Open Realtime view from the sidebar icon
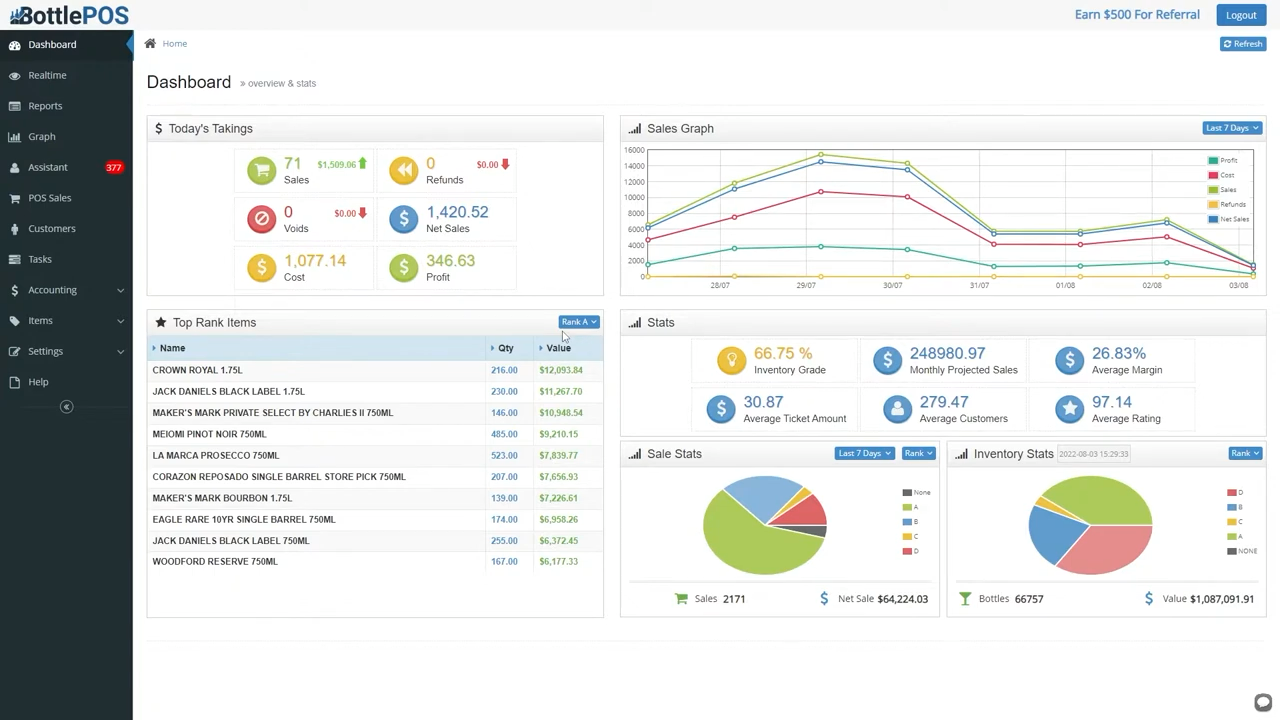The width and height of the screenshot is (1280, 720). coord(14,76)
